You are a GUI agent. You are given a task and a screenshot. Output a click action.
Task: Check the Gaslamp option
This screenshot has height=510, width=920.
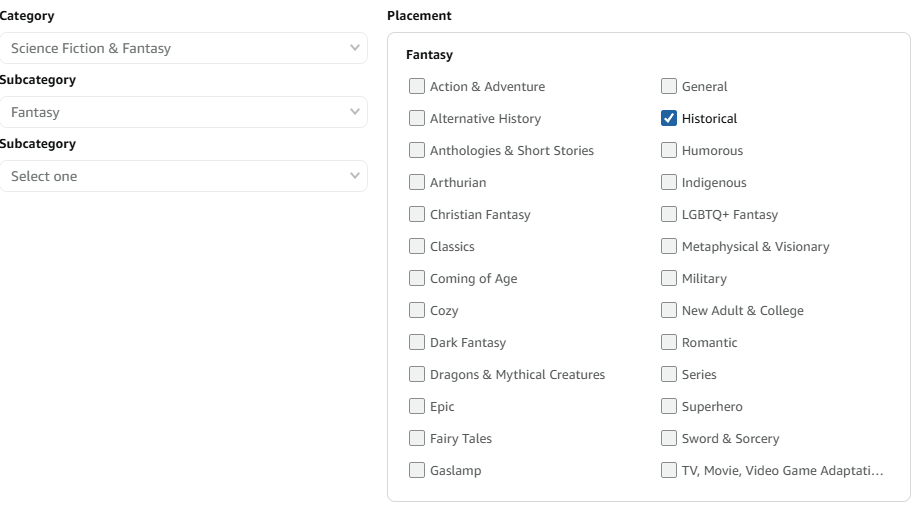[x=417, y=470]
